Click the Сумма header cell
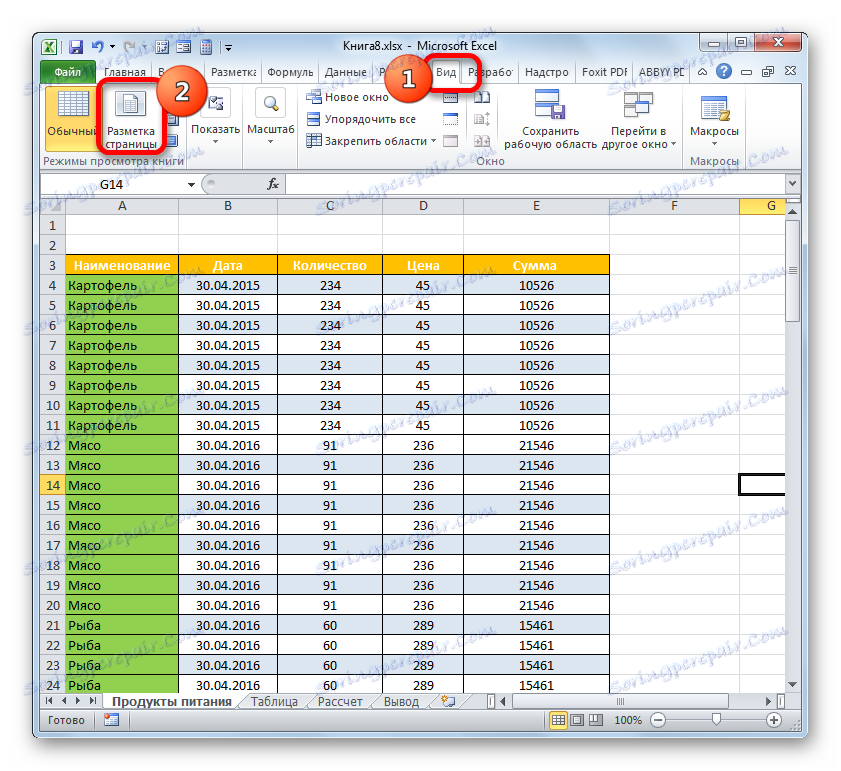This screenshot has height=771, width=841. coord(536,266)
